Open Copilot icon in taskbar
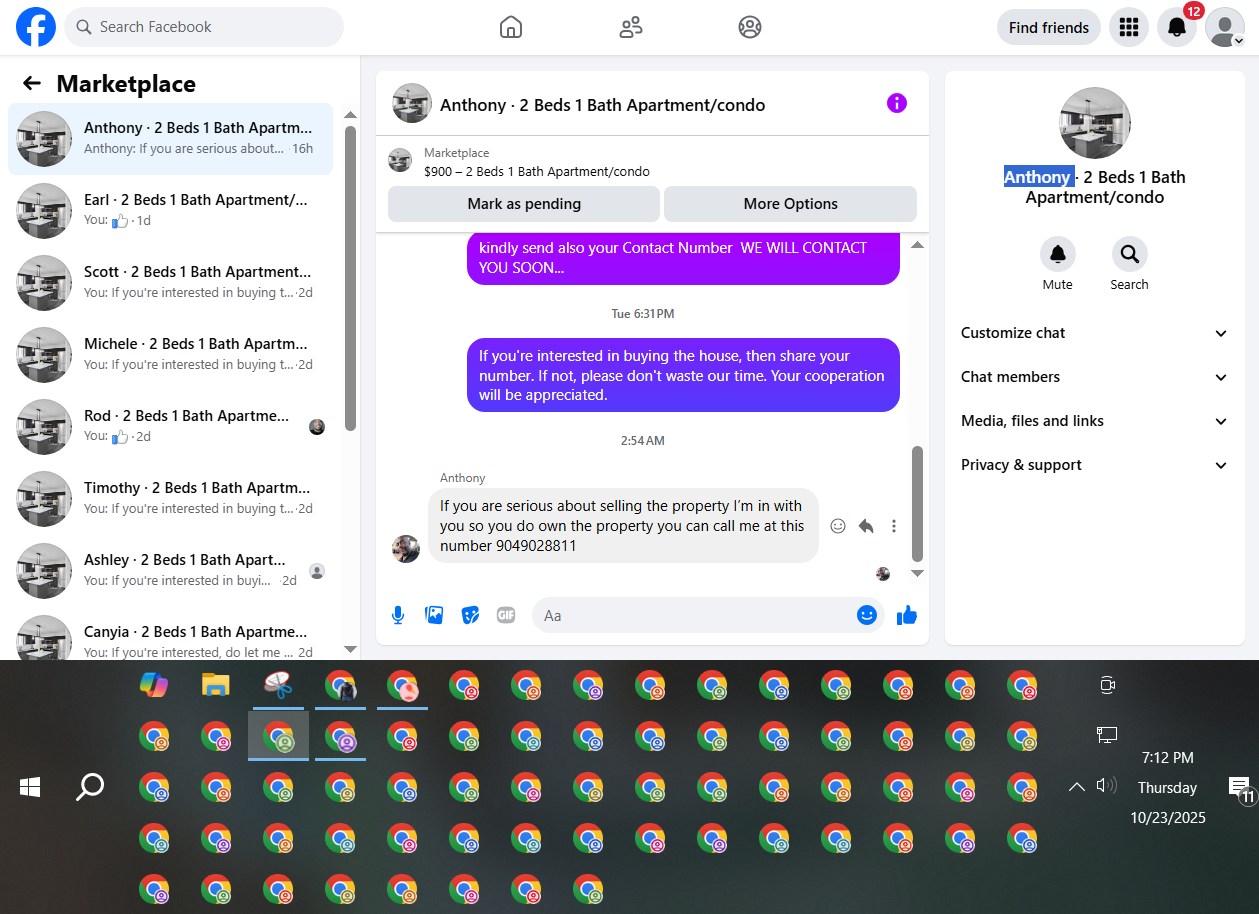1259x914 pixels. tap(154, 685)
